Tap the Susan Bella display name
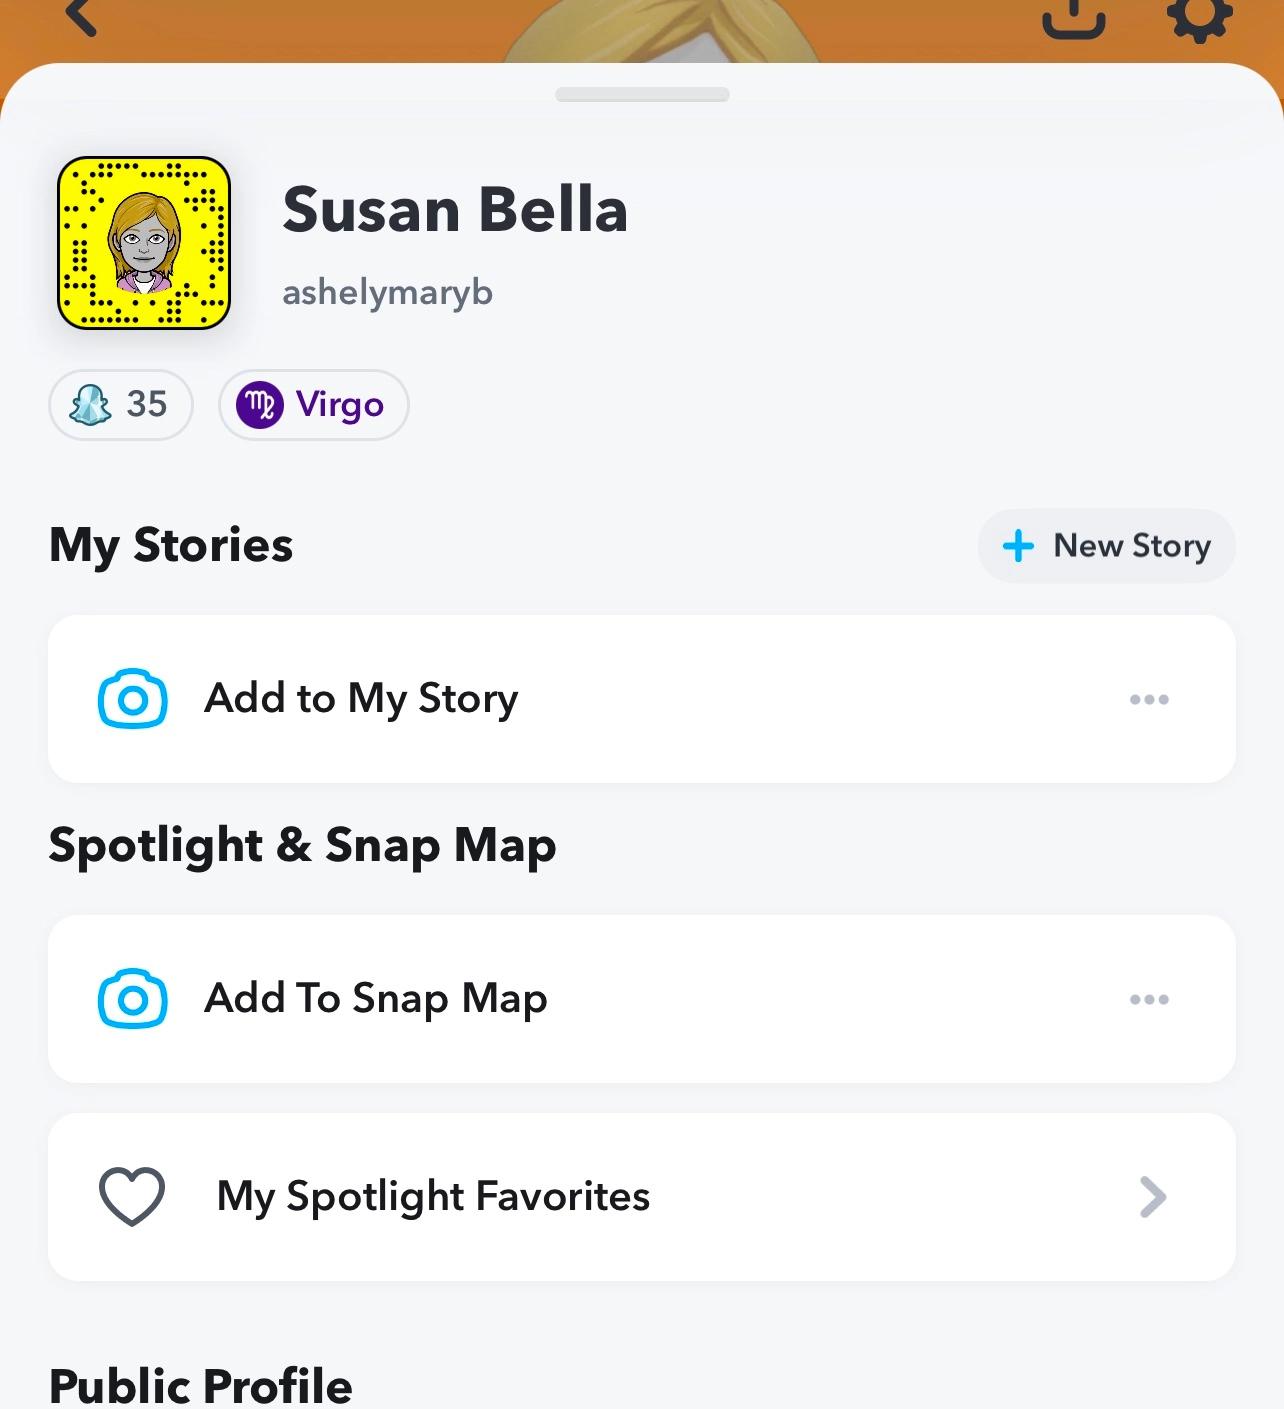This screenshot has height=1409, width=1284. point(455,210)
